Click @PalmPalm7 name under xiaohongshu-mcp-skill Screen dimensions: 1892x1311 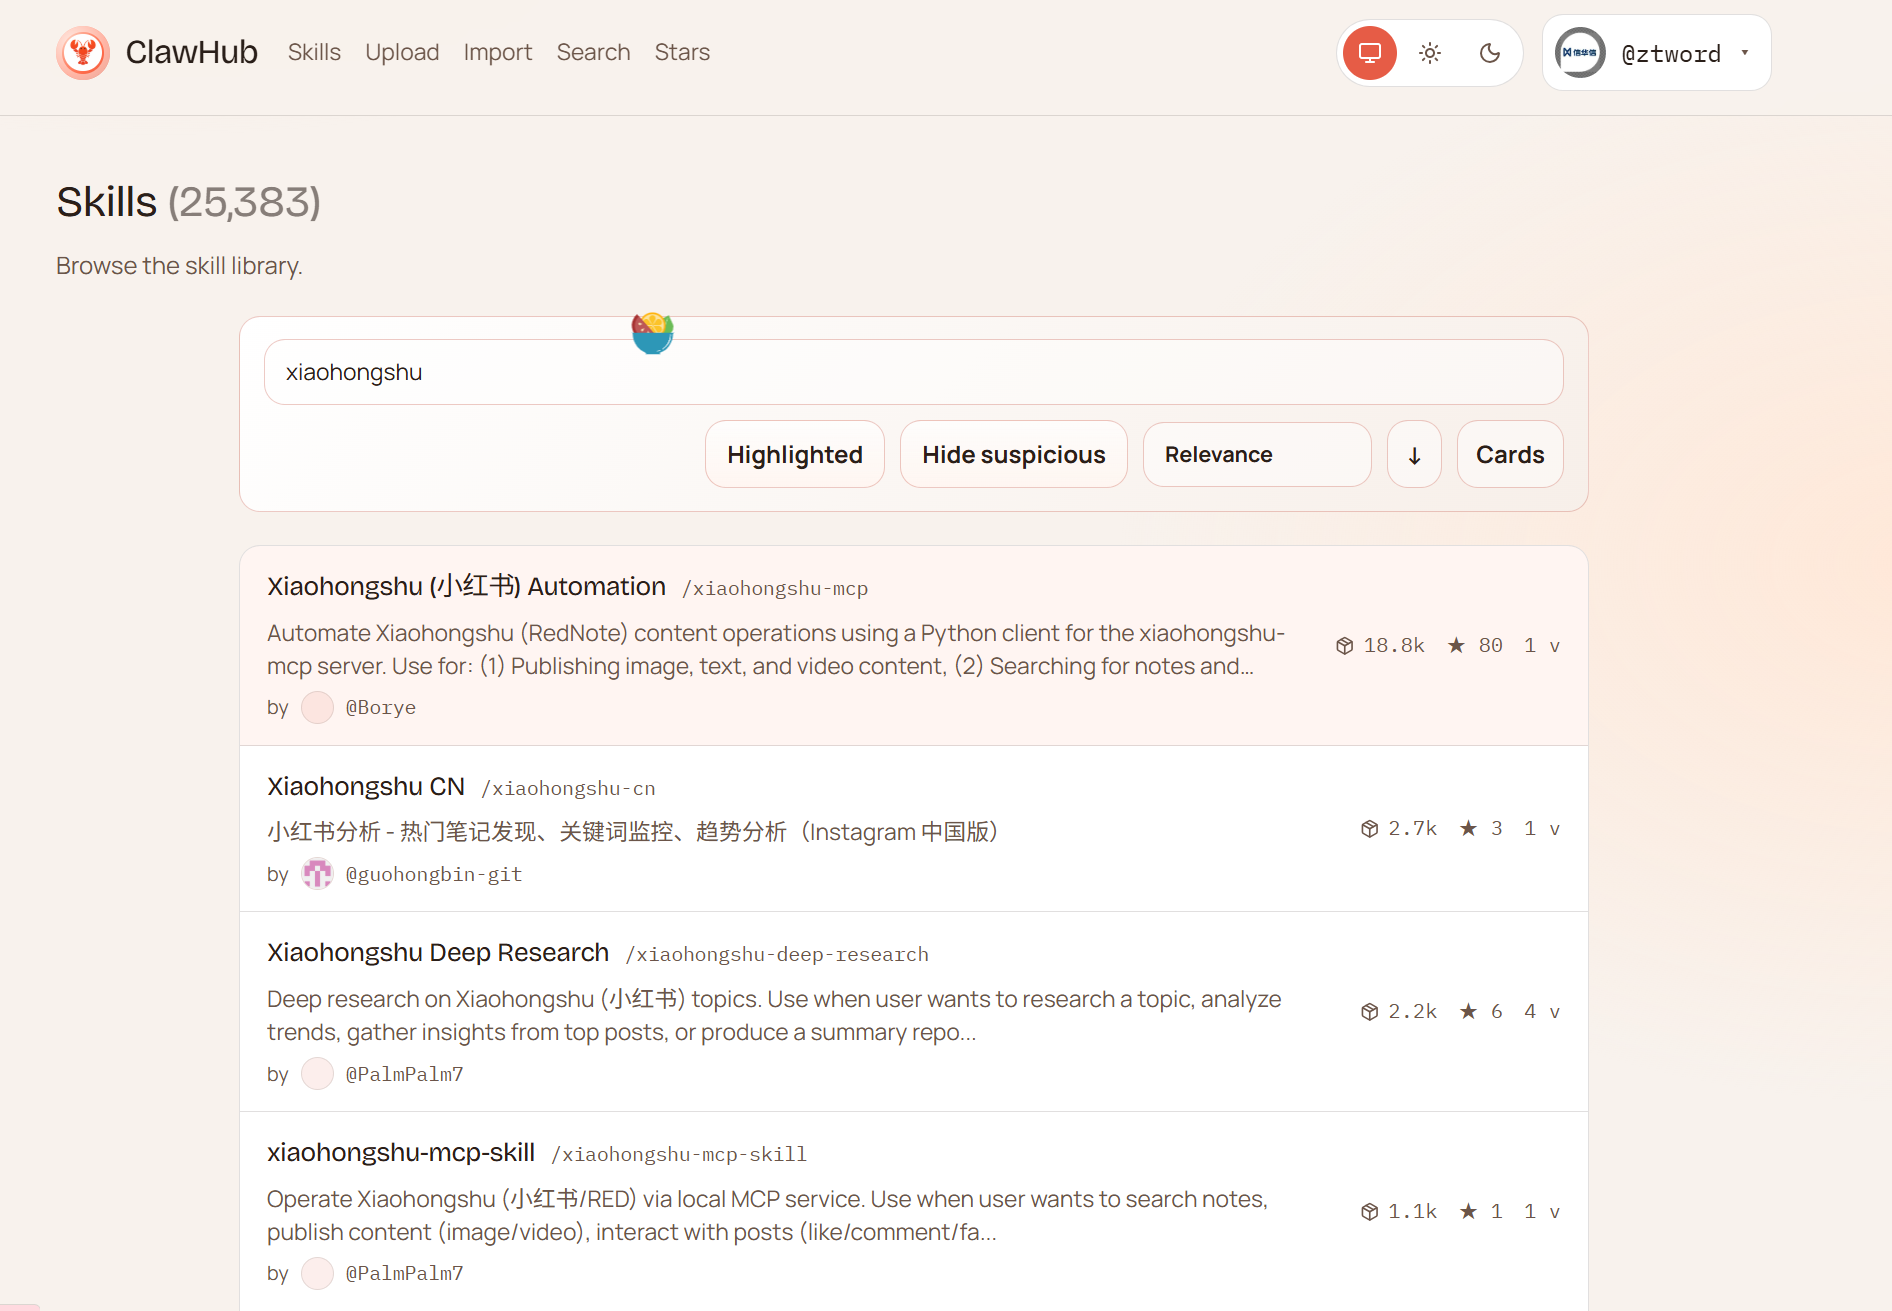click(405, 1273)
